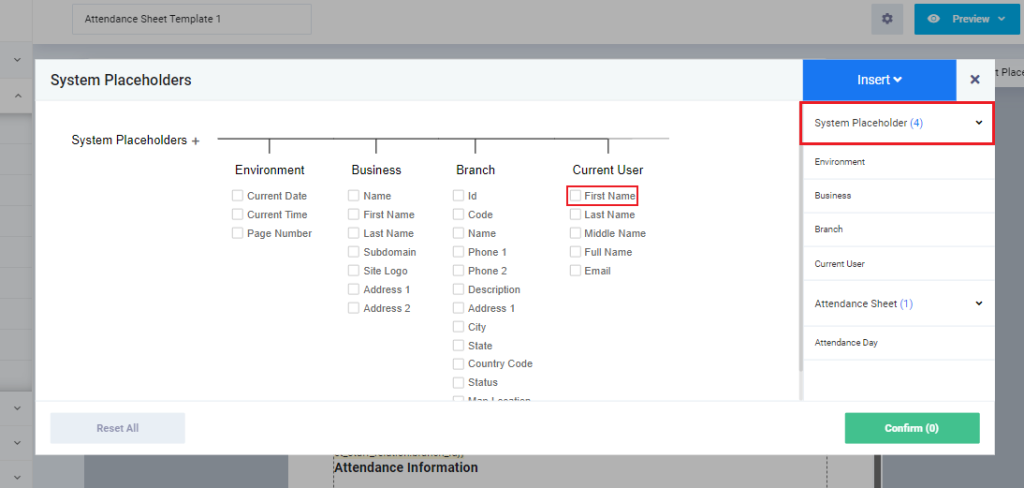1024x488 pixels.
Task: Check the Site Logo checkbox
Action: tap(353, 270)
